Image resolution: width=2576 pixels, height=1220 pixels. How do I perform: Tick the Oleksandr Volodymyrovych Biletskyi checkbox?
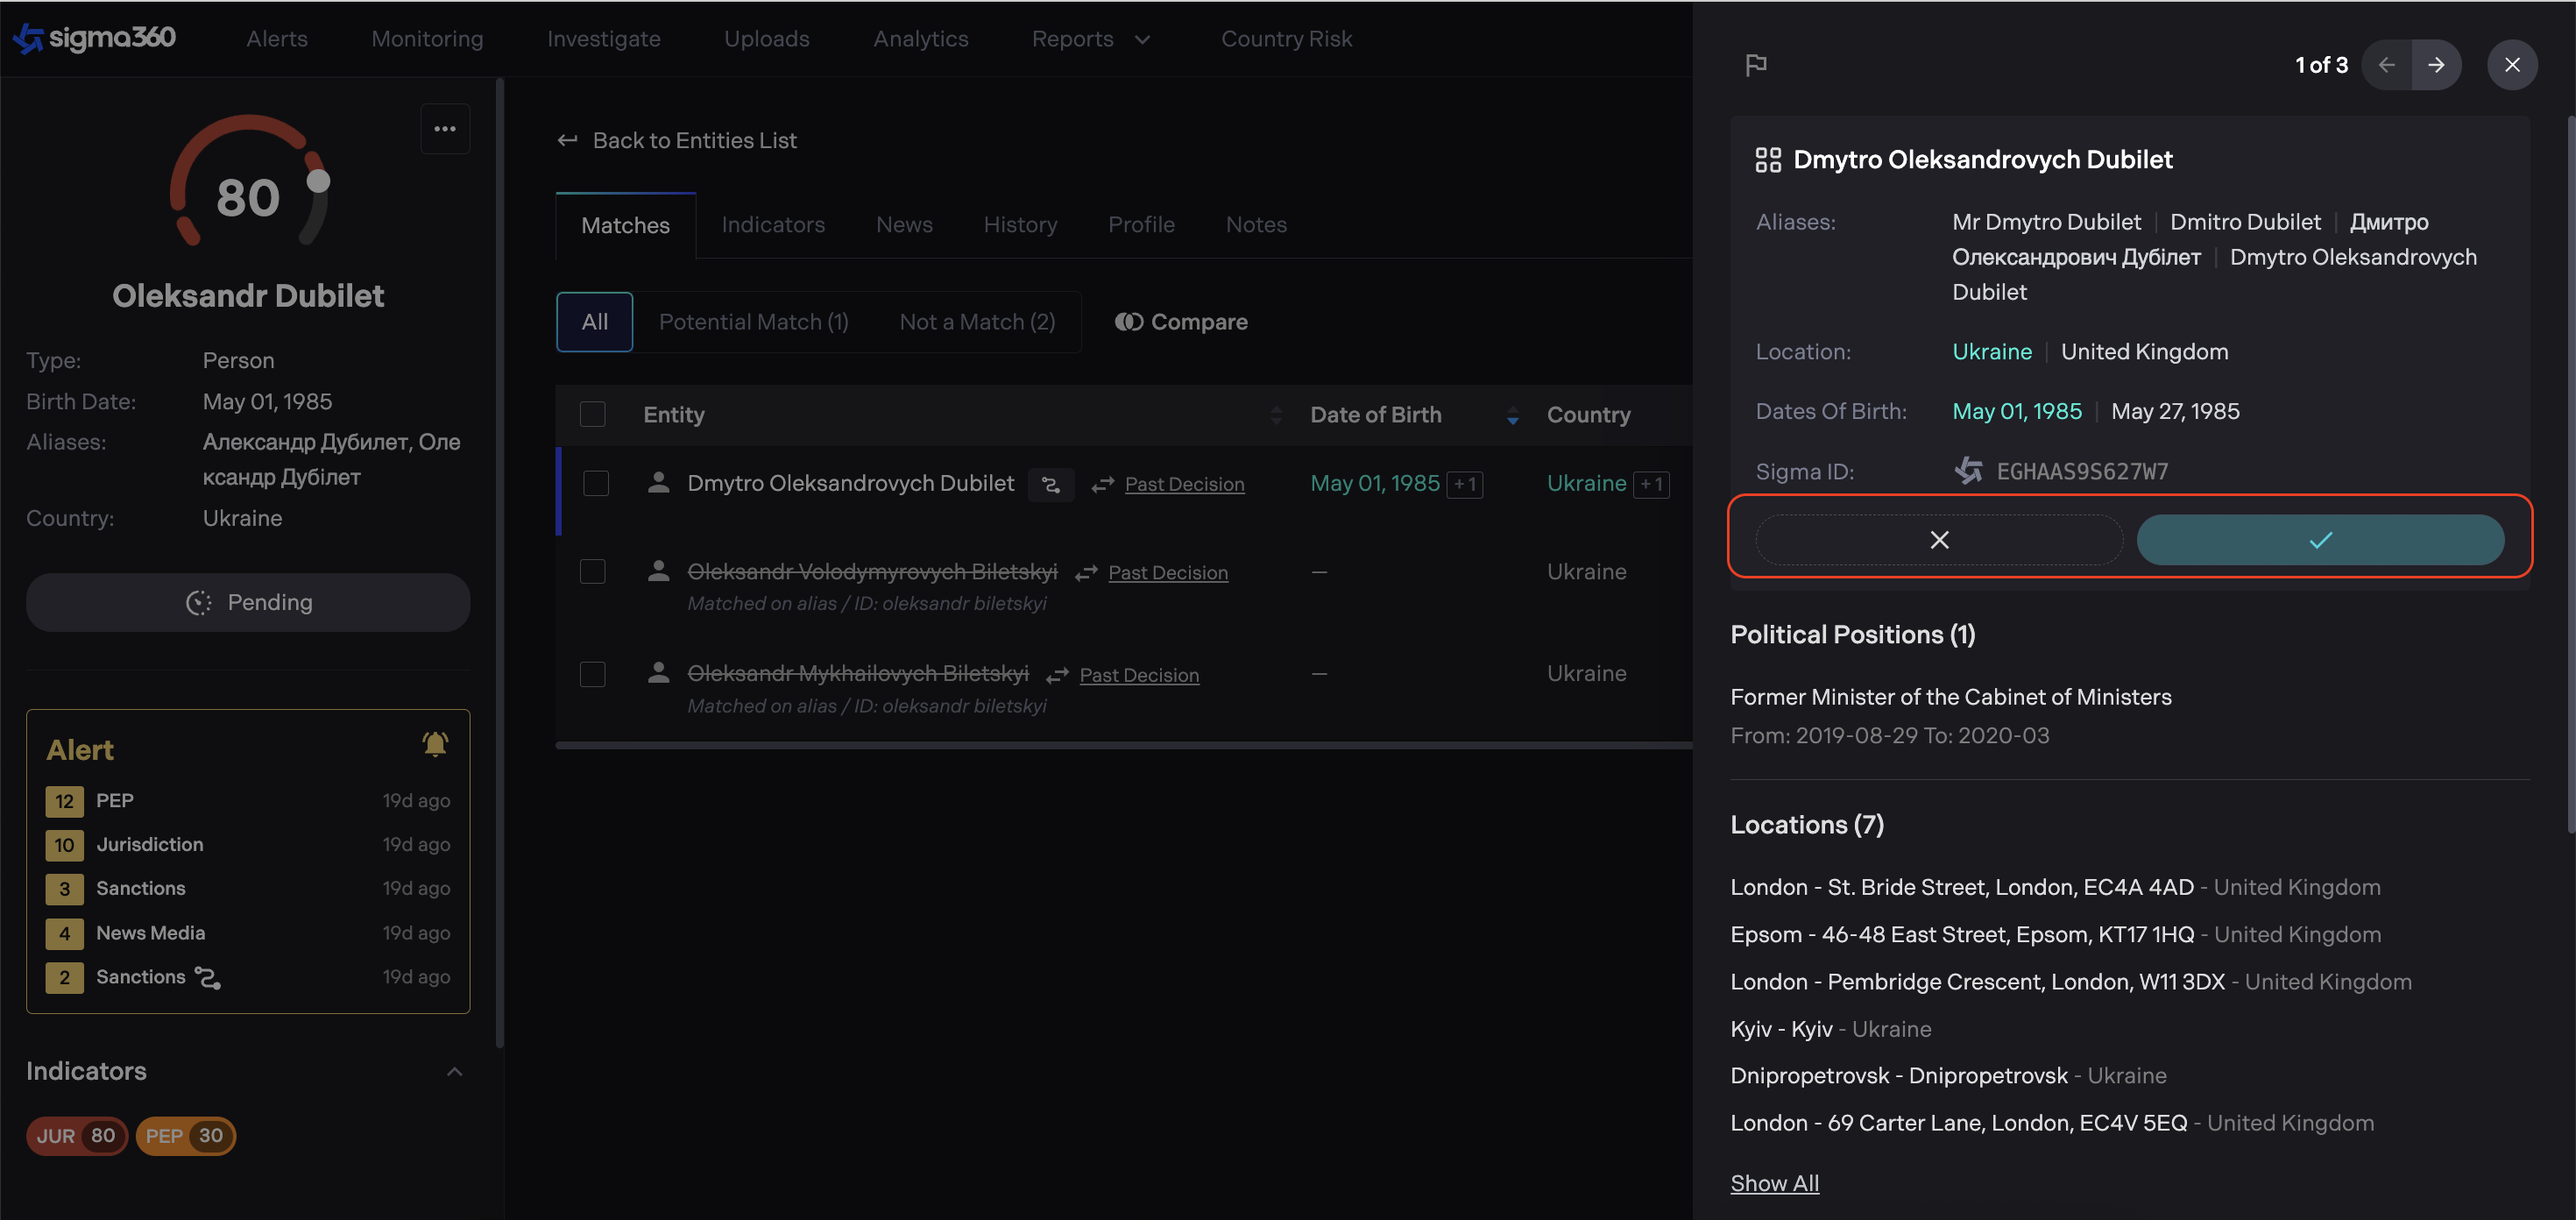pos(593,572)
